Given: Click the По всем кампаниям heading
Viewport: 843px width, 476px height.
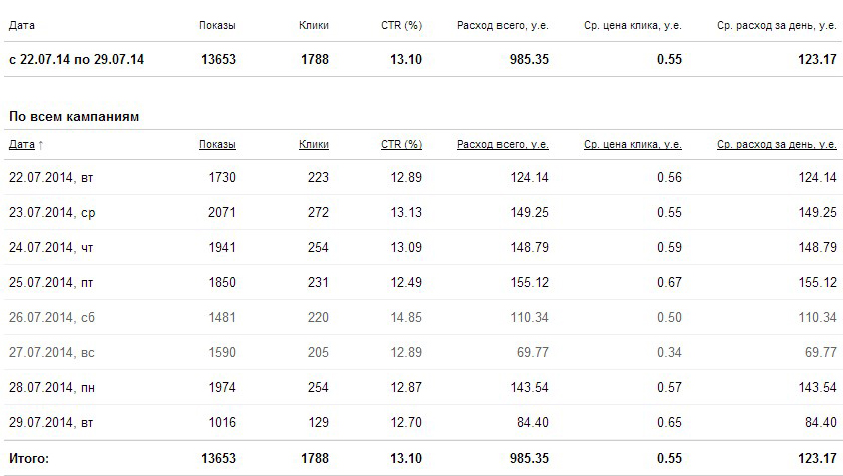Looking at the screenshot, I should point(74,117).
